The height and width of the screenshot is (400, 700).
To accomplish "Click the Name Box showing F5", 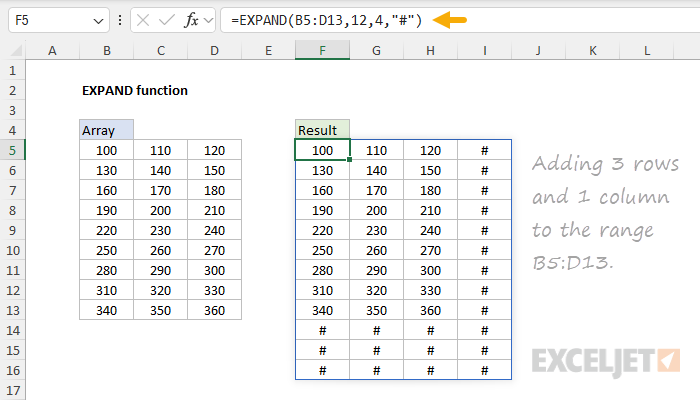I will click(x=48, y=20).
